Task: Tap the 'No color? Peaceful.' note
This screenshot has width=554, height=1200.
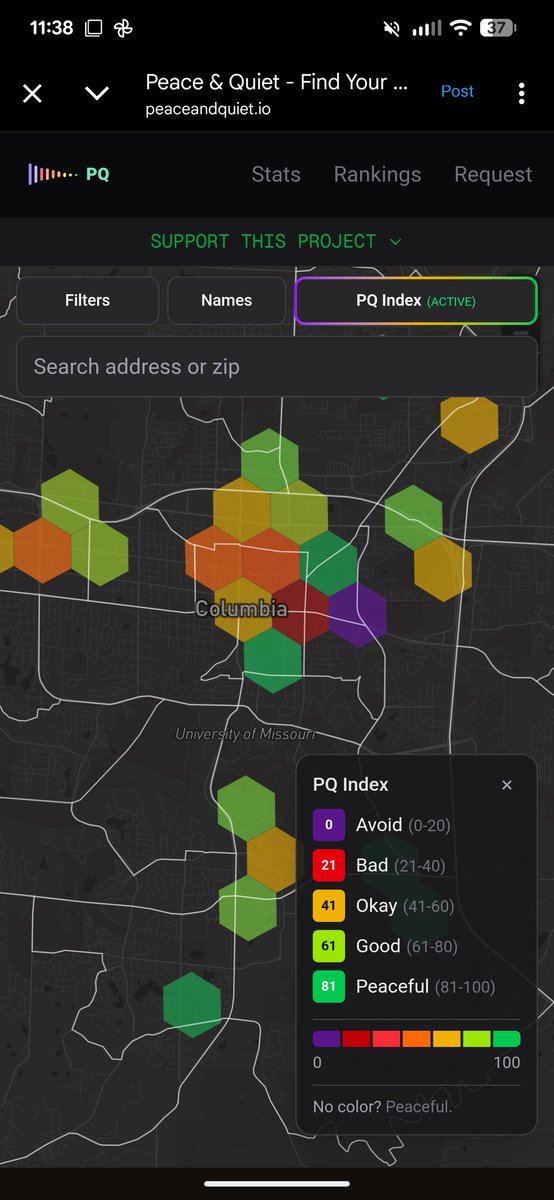Action: (x=383, y=1107)
